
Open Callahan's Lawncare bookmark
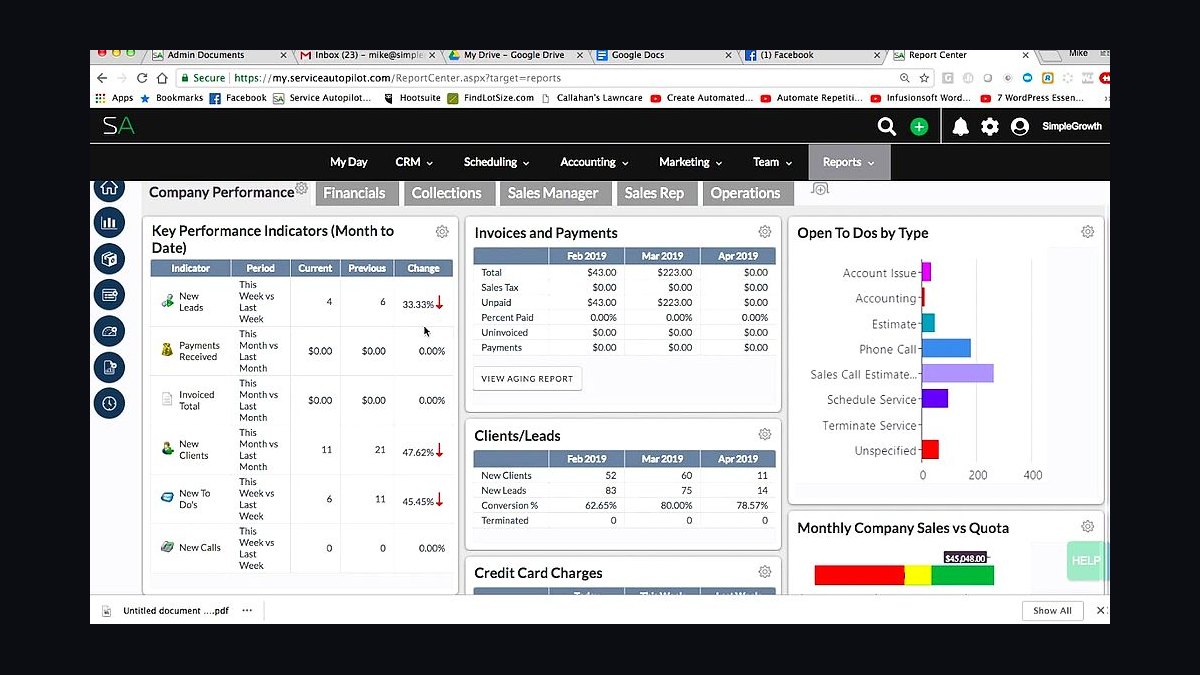[x=592, y=98]
